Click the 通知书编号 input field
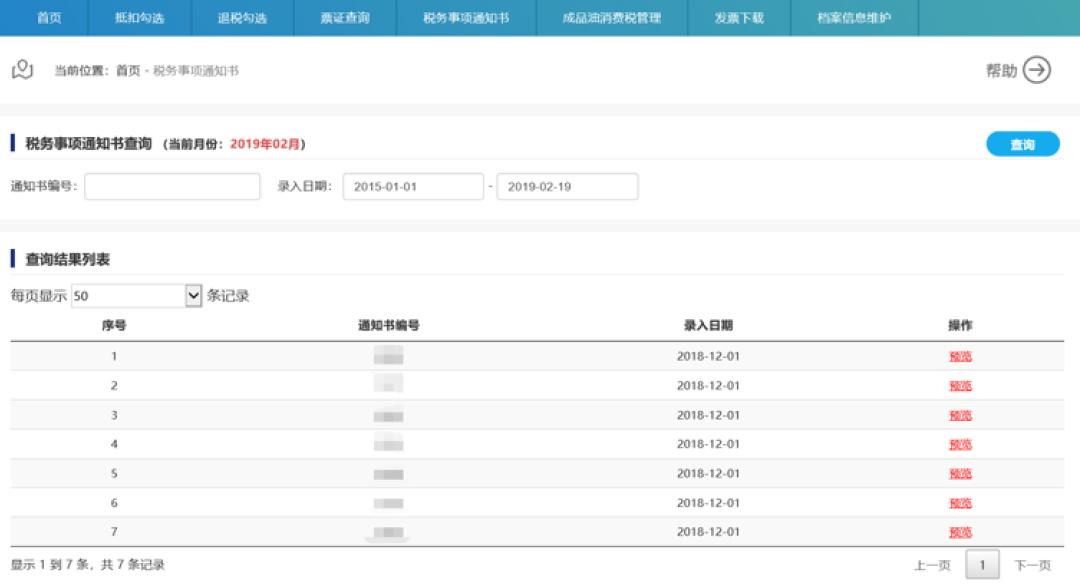Image resolution: width=1080 pixels, height=586 pixels. 172,186
